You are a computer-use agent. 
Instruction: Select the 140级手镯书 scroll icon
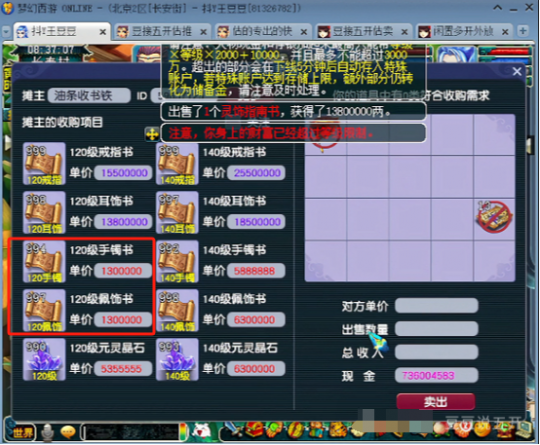(x=177, y=261)
